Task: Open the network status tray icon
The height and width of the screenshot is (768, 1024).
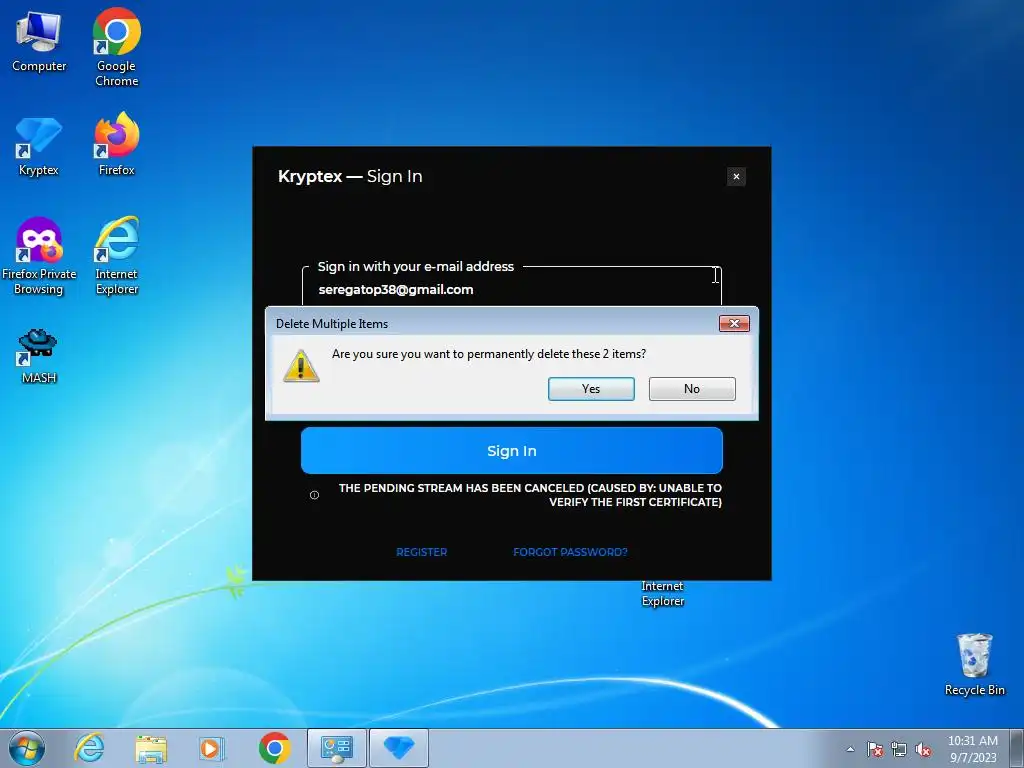Action: 899,749
